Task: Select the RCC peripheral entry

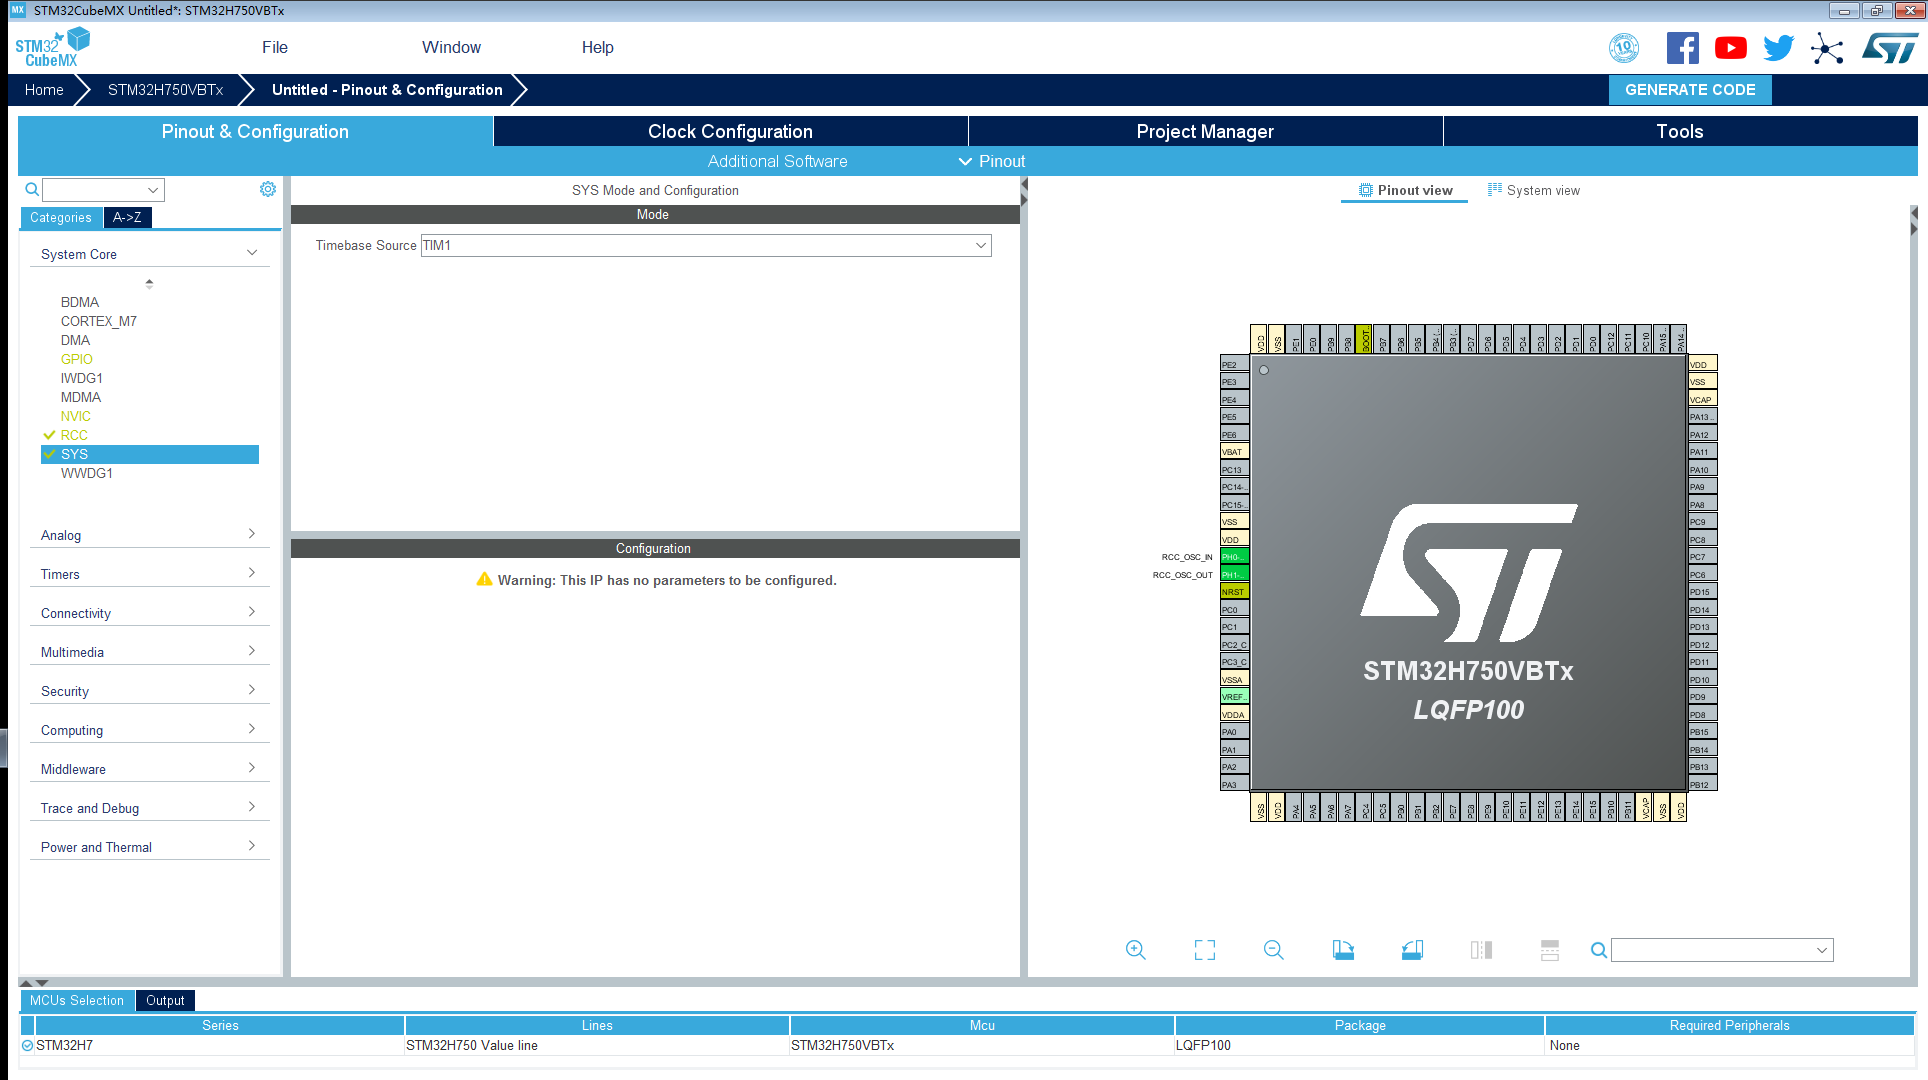Action: point(74,435)
